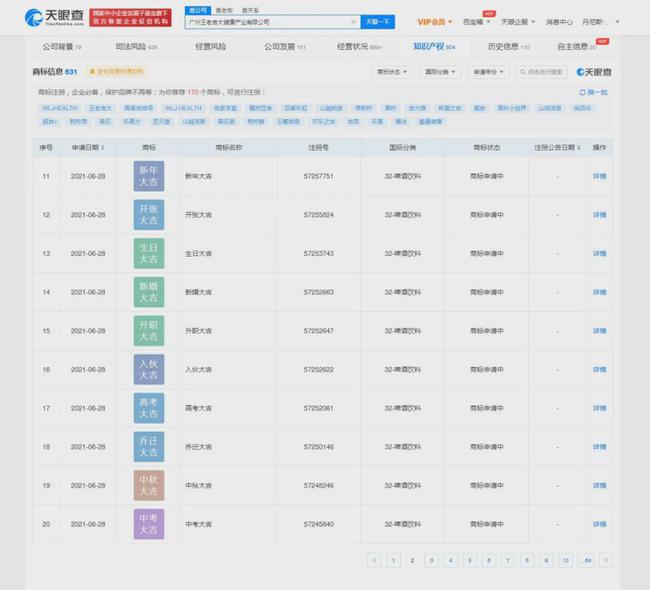Expand the 国际分类 filter dropdown

440,72
